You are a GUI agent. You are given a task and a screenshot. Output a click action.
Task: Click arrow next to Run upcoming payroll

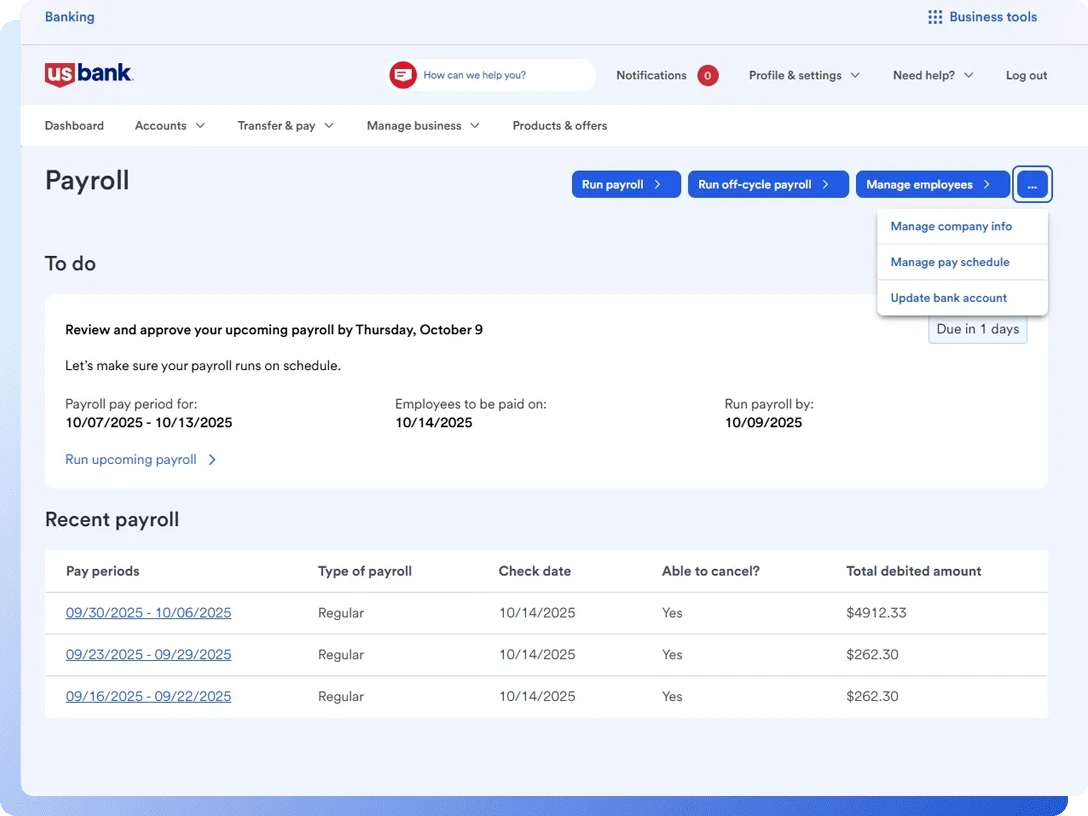pos(212,460)
